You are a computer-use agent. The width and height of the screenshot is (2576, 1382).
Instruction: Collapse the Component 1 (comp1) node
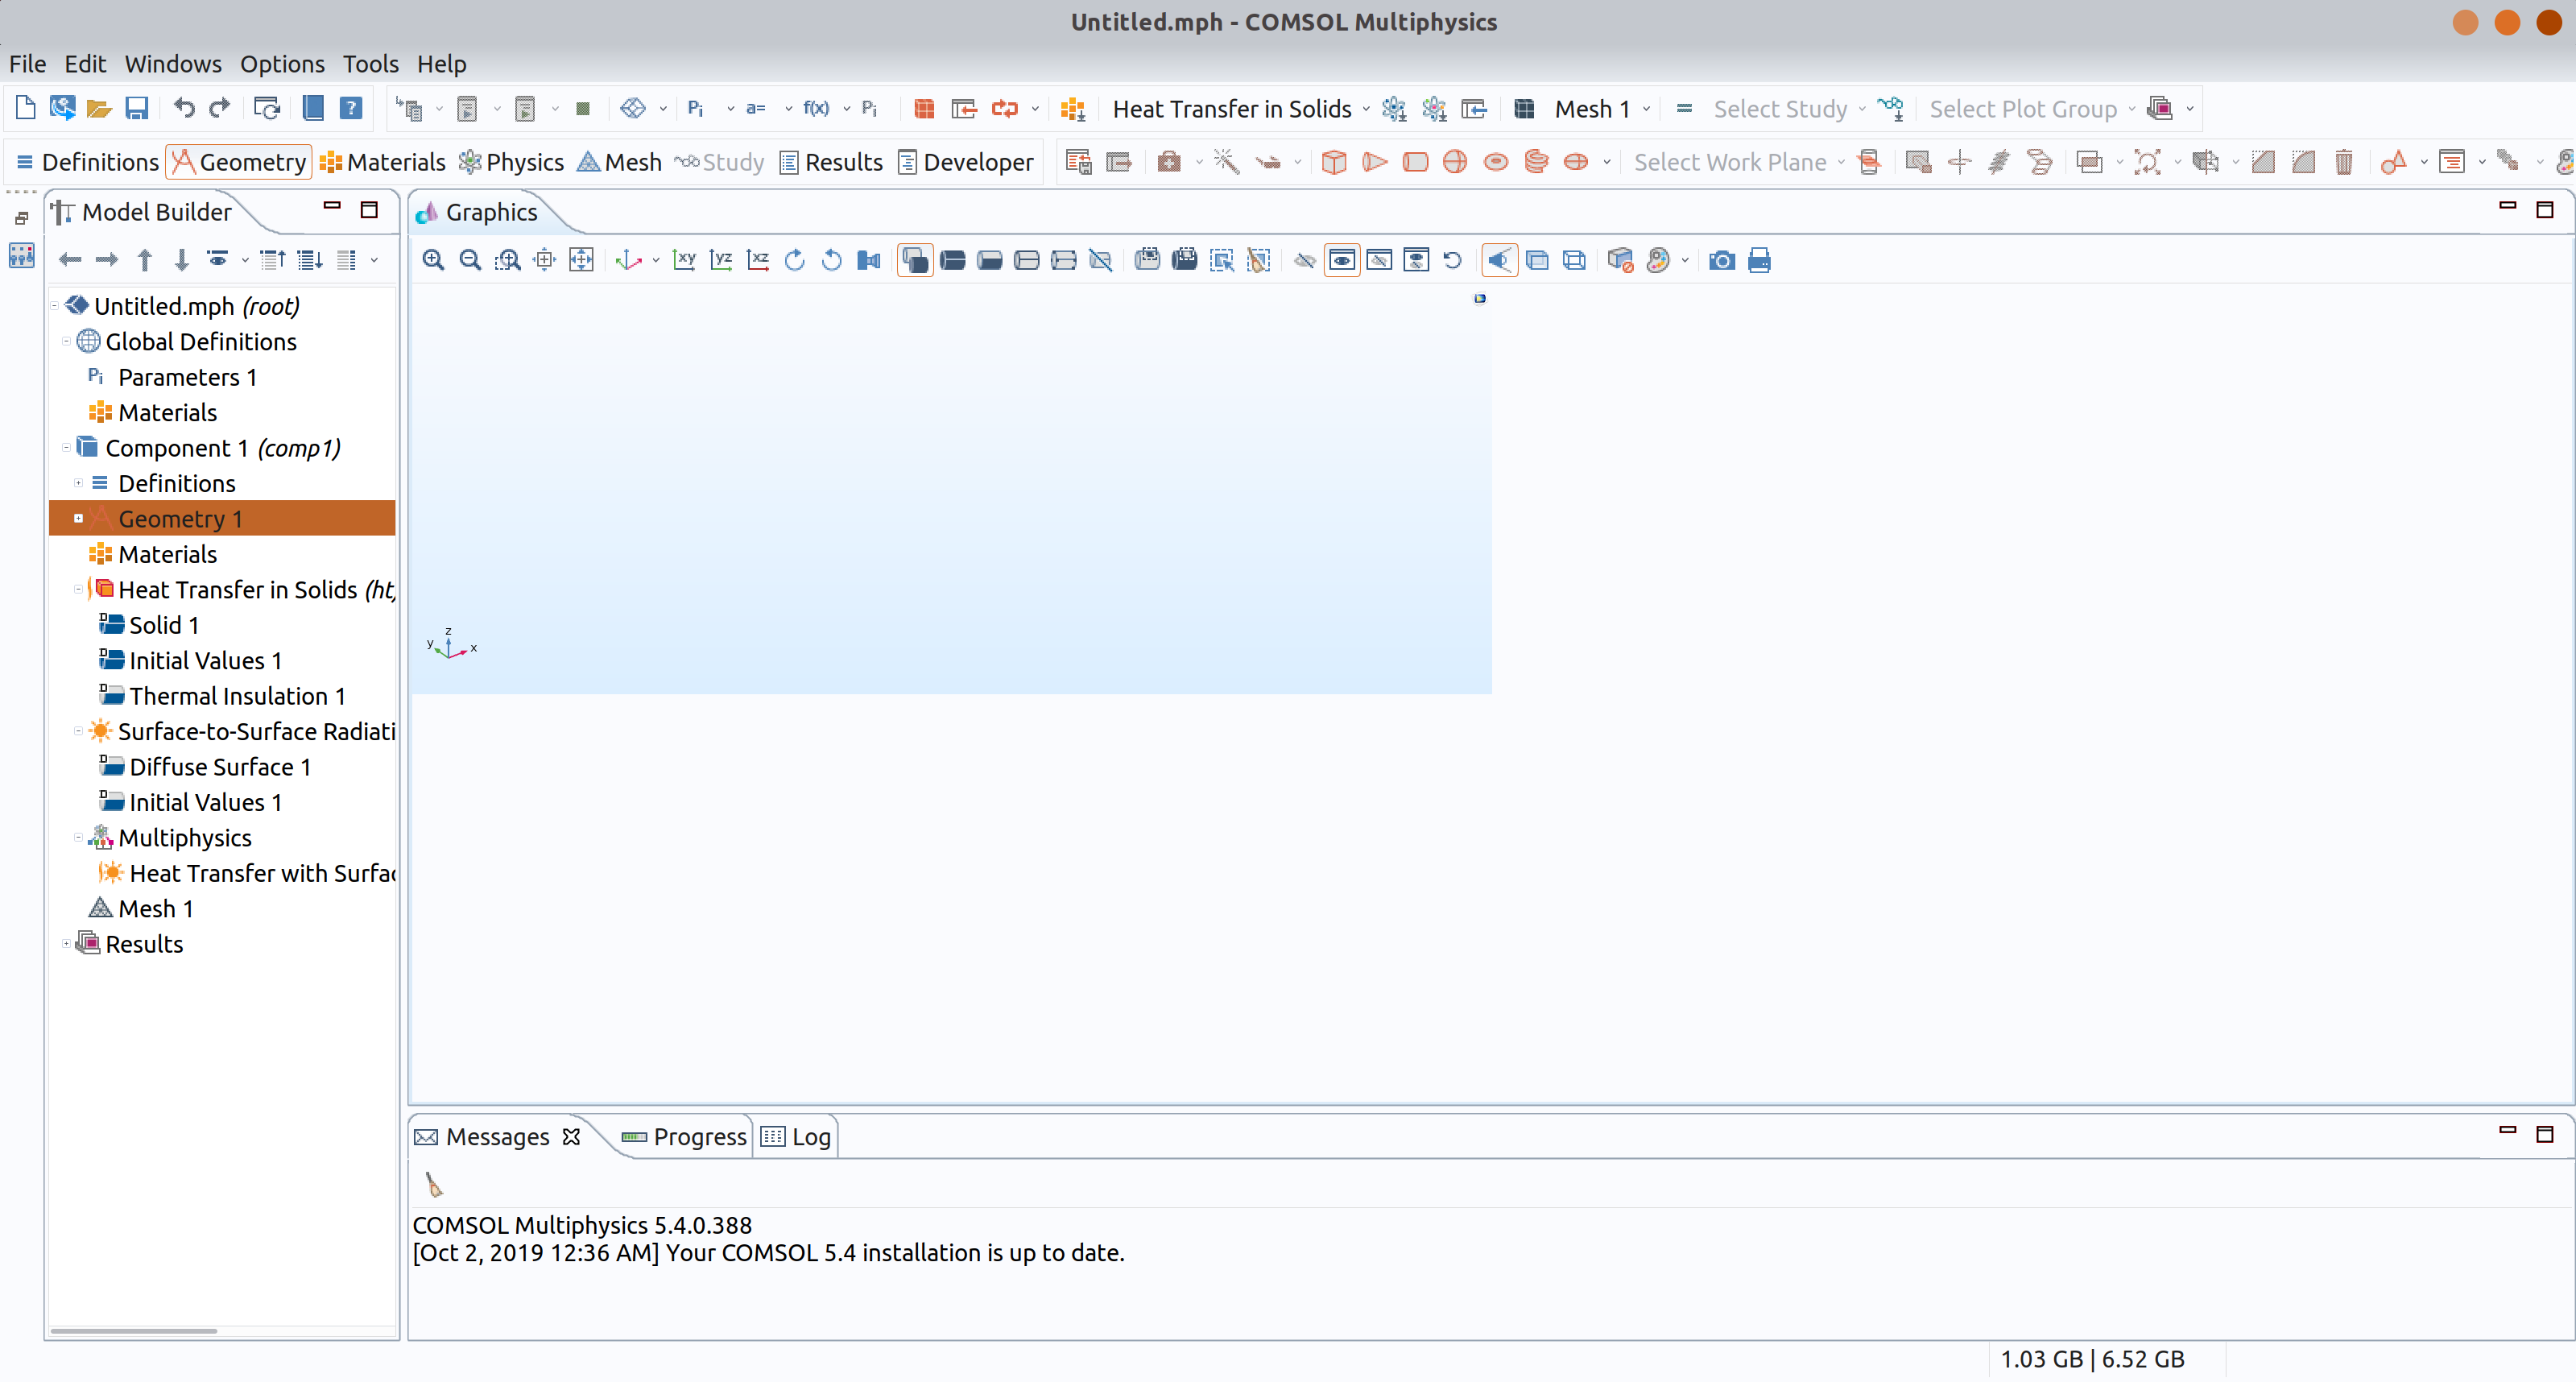(66, 448)
